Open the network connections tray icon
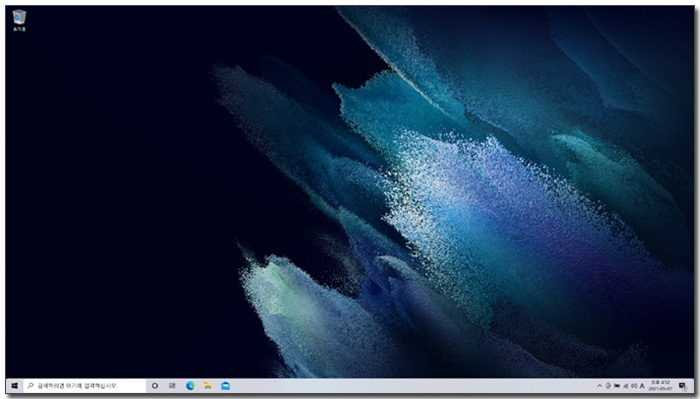Screen dimensions: 700x399 pos(625,386)
